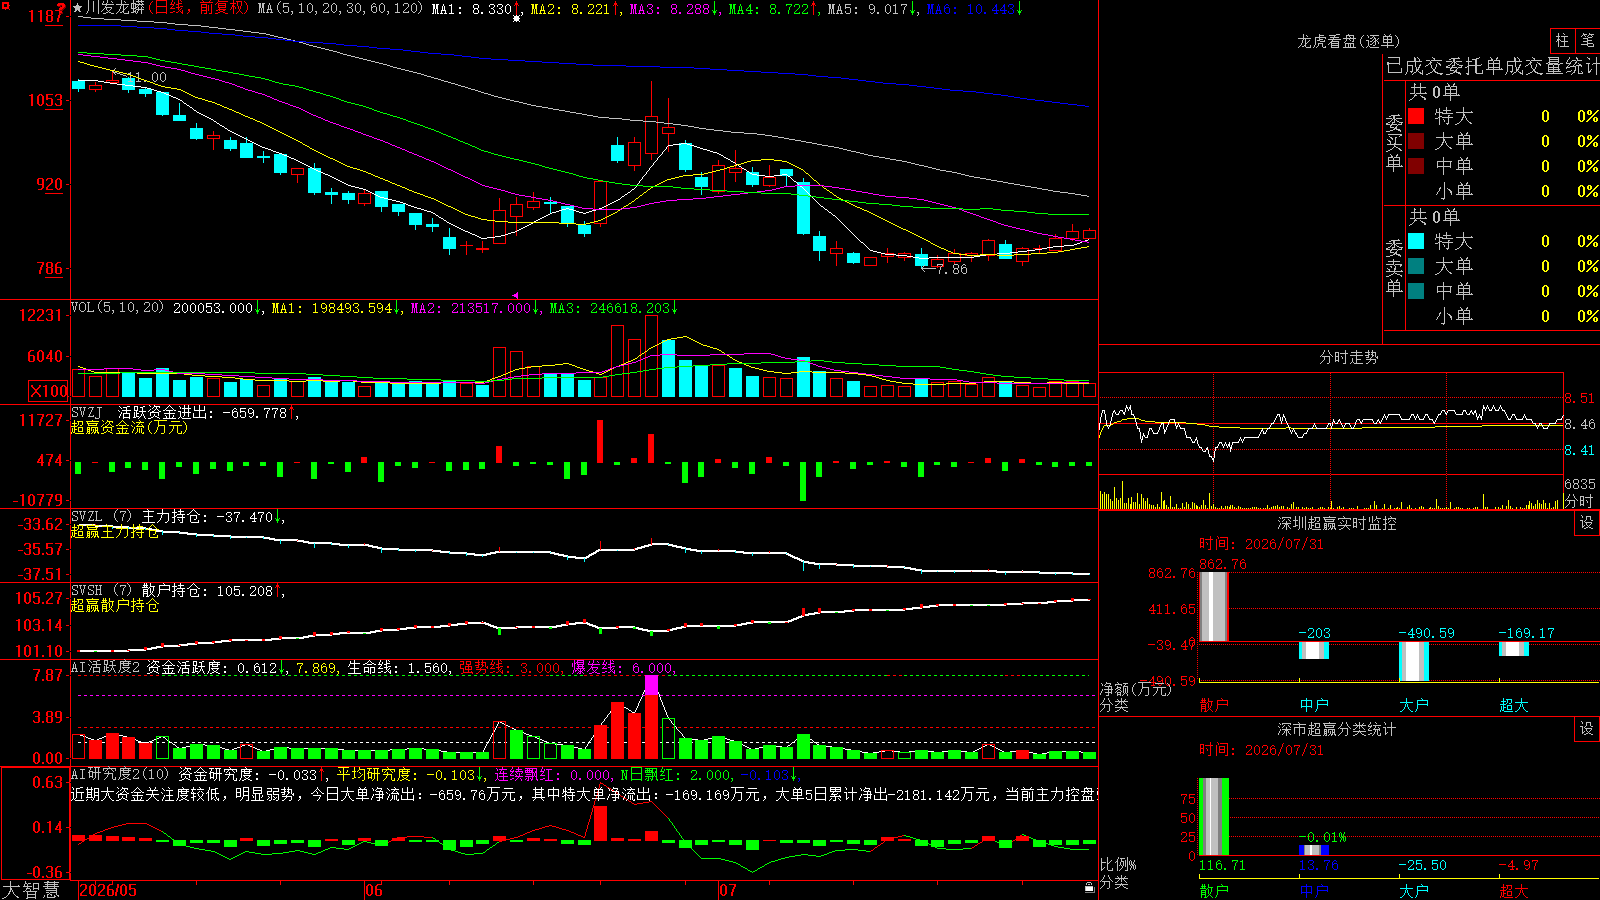Click the green MA4: 8.722 value
Viewport: 1600px width, 900px height.
[x=768, y=9]
